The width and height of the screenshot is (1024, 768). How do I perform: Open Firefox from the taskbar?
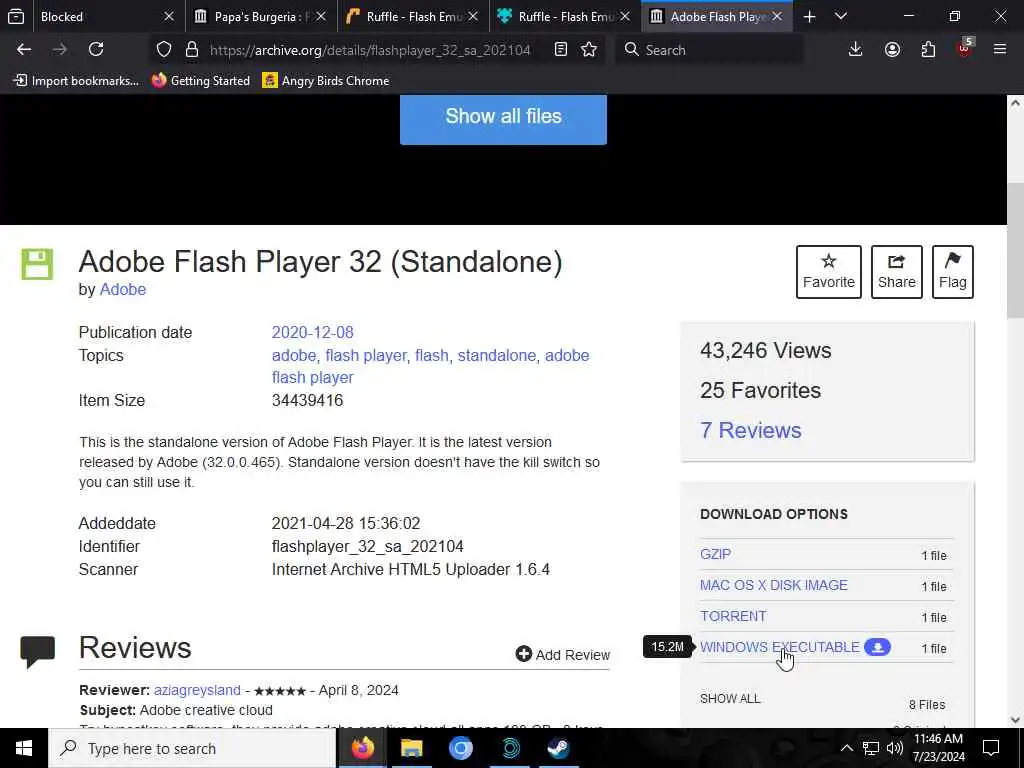(x=362, y=748)
